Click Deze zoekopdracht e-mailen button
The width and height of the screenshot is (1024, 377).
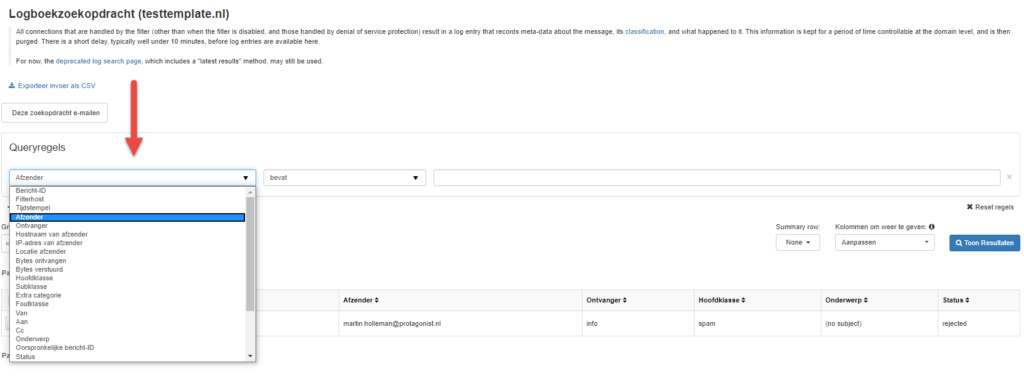56,113
